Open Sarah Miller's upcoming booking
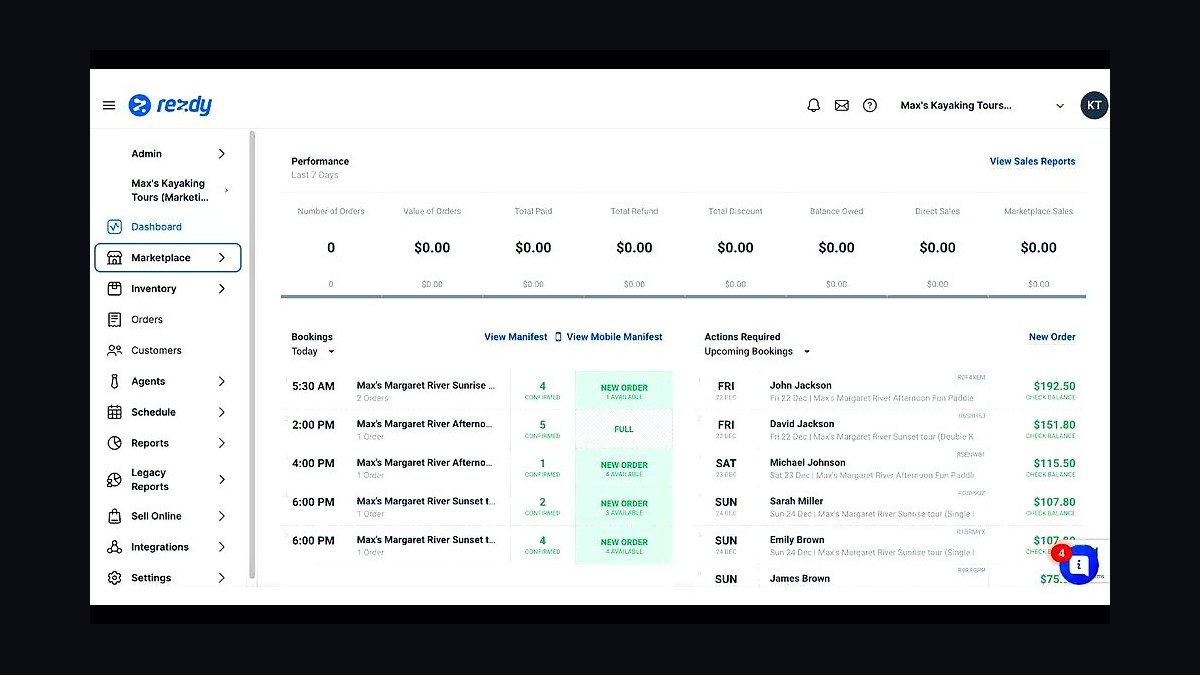Screen dimensions: 1200x675 (796, 502)
